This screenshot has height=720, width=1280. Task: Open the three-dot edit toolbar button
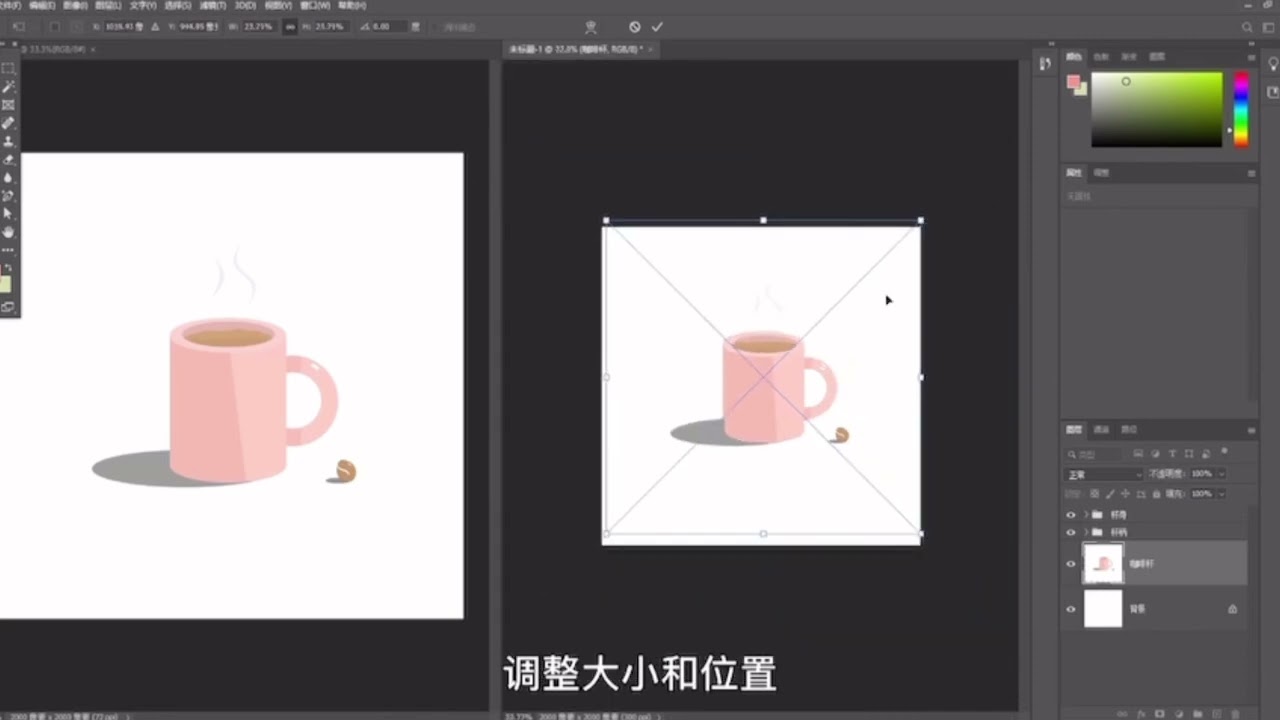pos(8,249)
